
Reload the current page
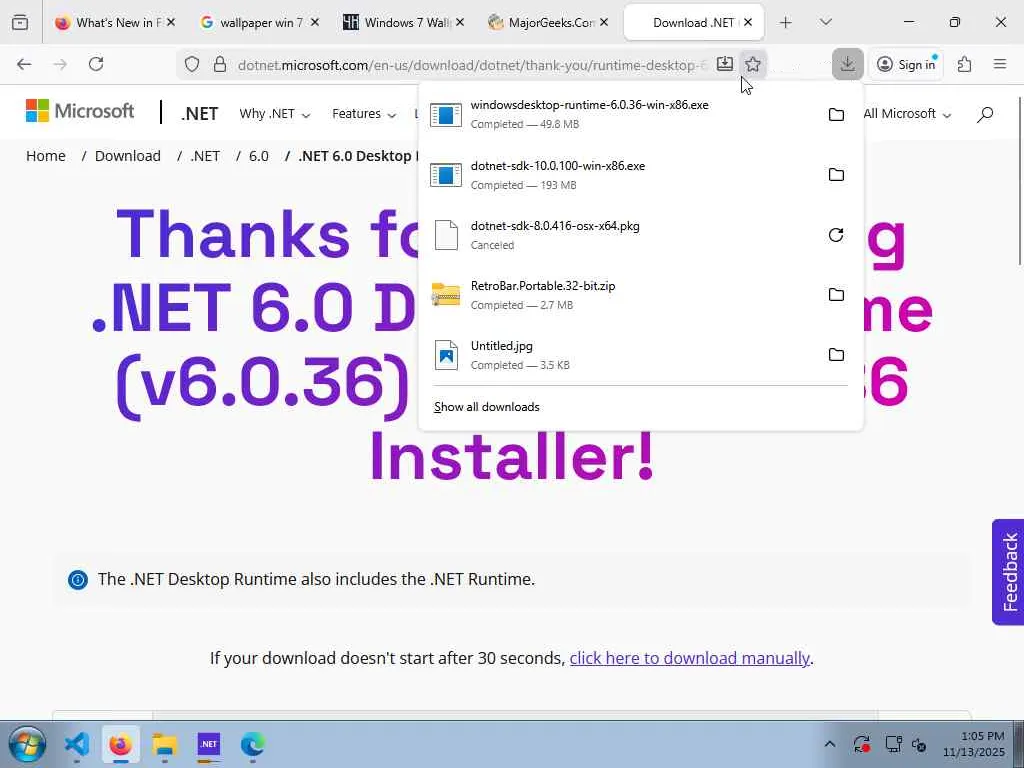96,64
